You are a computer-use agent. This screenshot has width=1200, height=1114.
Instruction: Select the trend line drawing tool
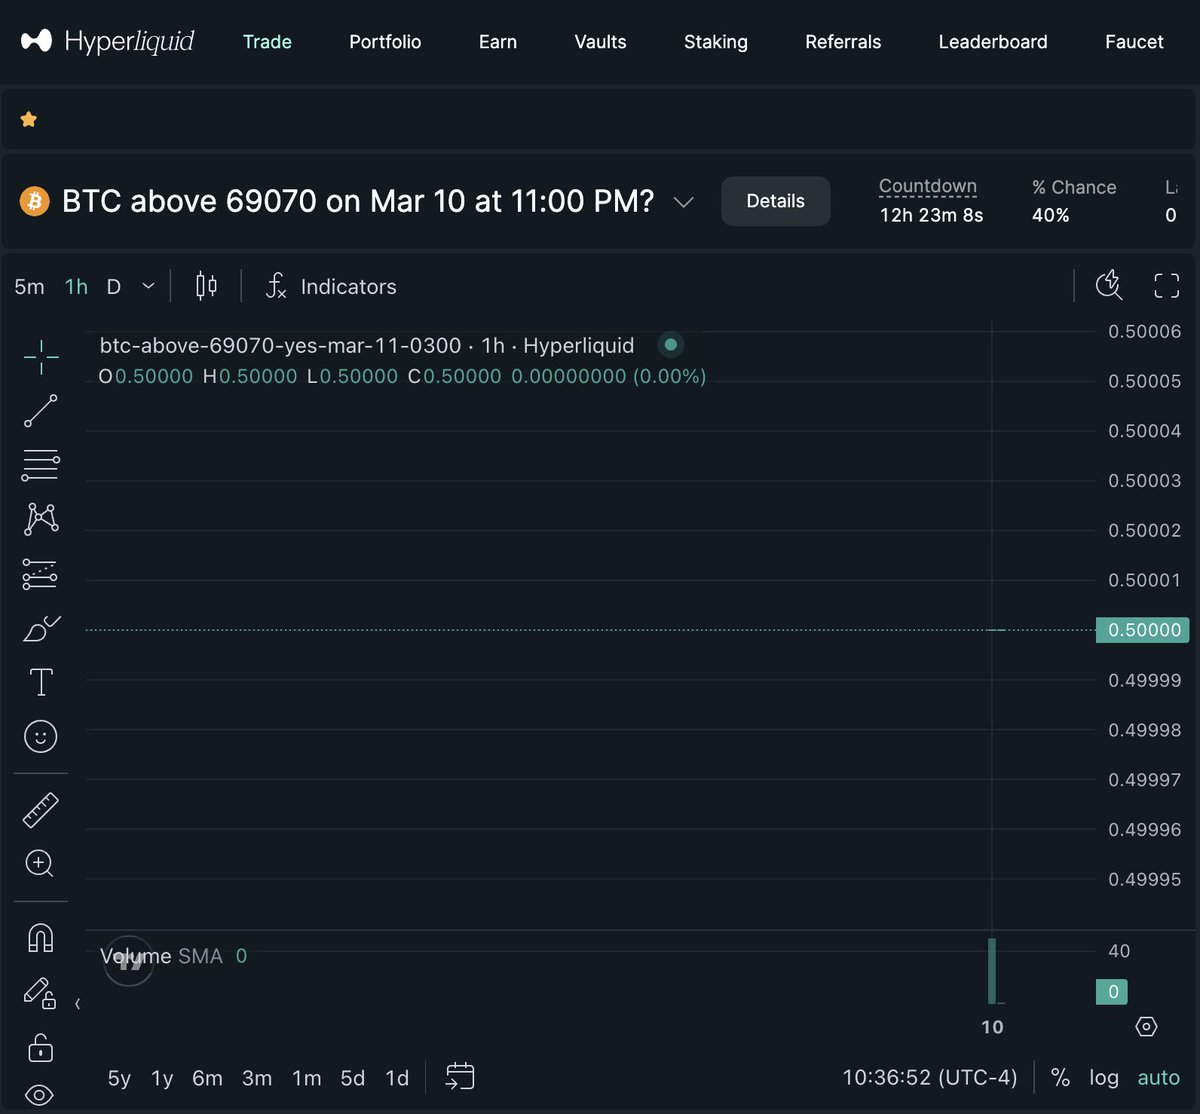pos(41,411)
